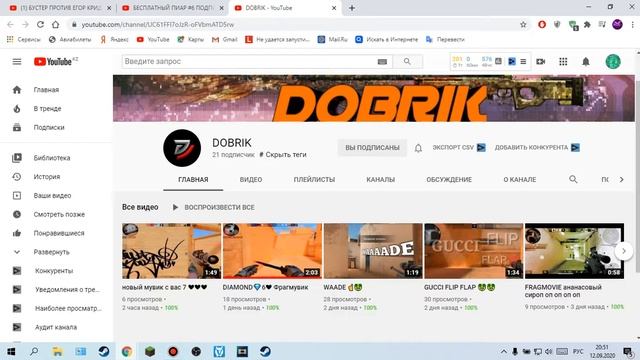The width and height of the screenshot is (640, 360).
Task: Click the search magnifier button
Action: click(x=407, y=61)
